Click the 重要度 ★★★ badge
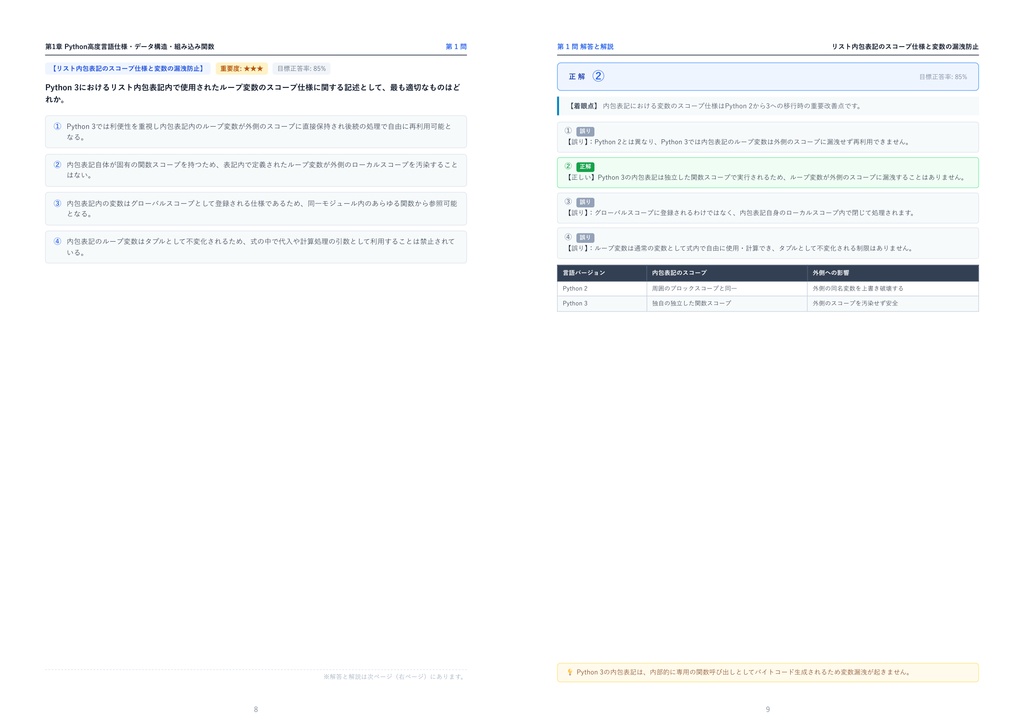 [242, 69]
